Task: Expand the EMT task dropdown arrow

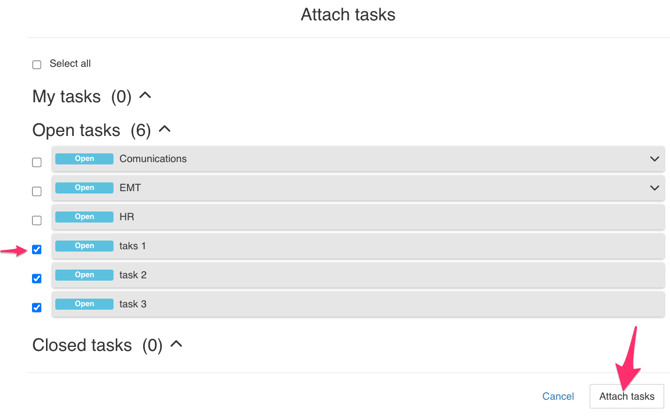Action: tap(654, 188)
